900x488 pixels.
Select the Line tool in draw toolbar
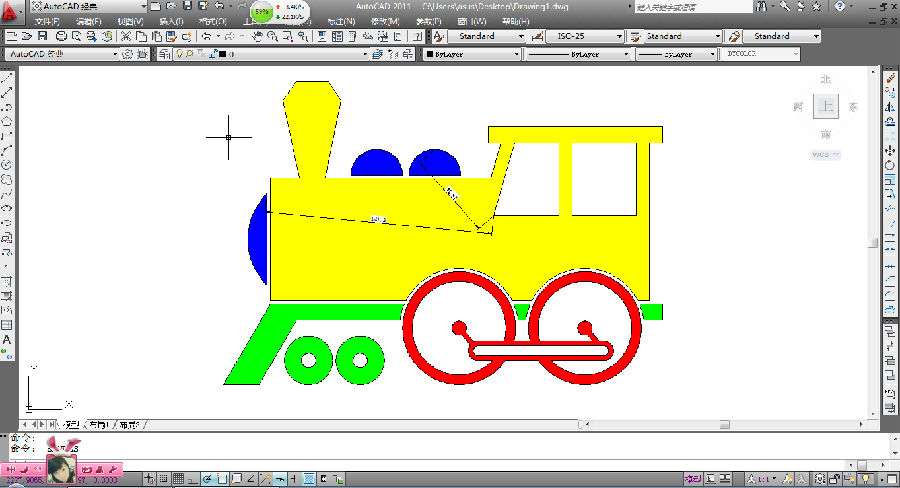tap(7, 79)
